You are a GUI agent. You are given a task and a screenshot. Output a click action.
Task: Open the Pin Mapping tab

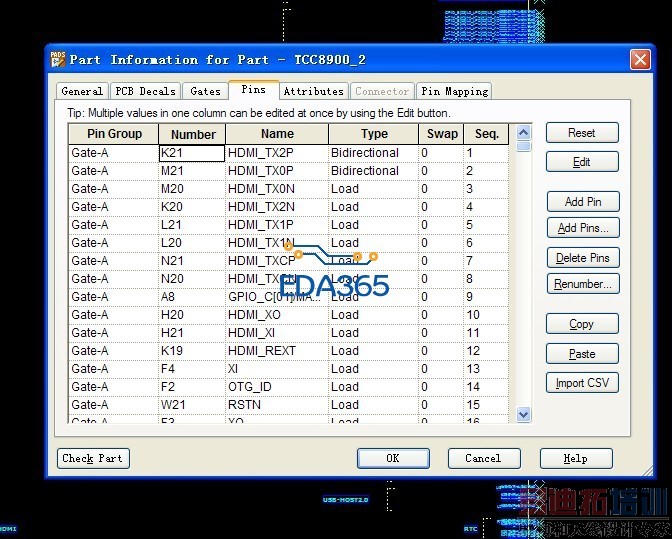click(x=454, y=91)
